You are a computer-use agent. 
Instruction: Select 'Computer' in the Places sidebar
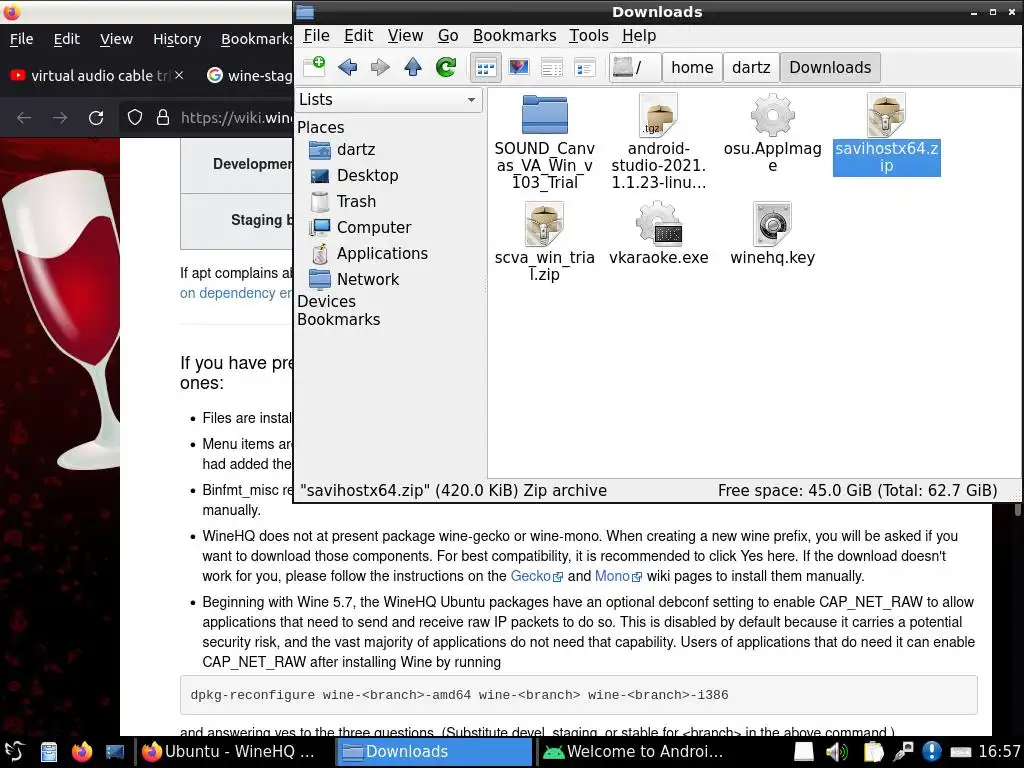(374, 228)
